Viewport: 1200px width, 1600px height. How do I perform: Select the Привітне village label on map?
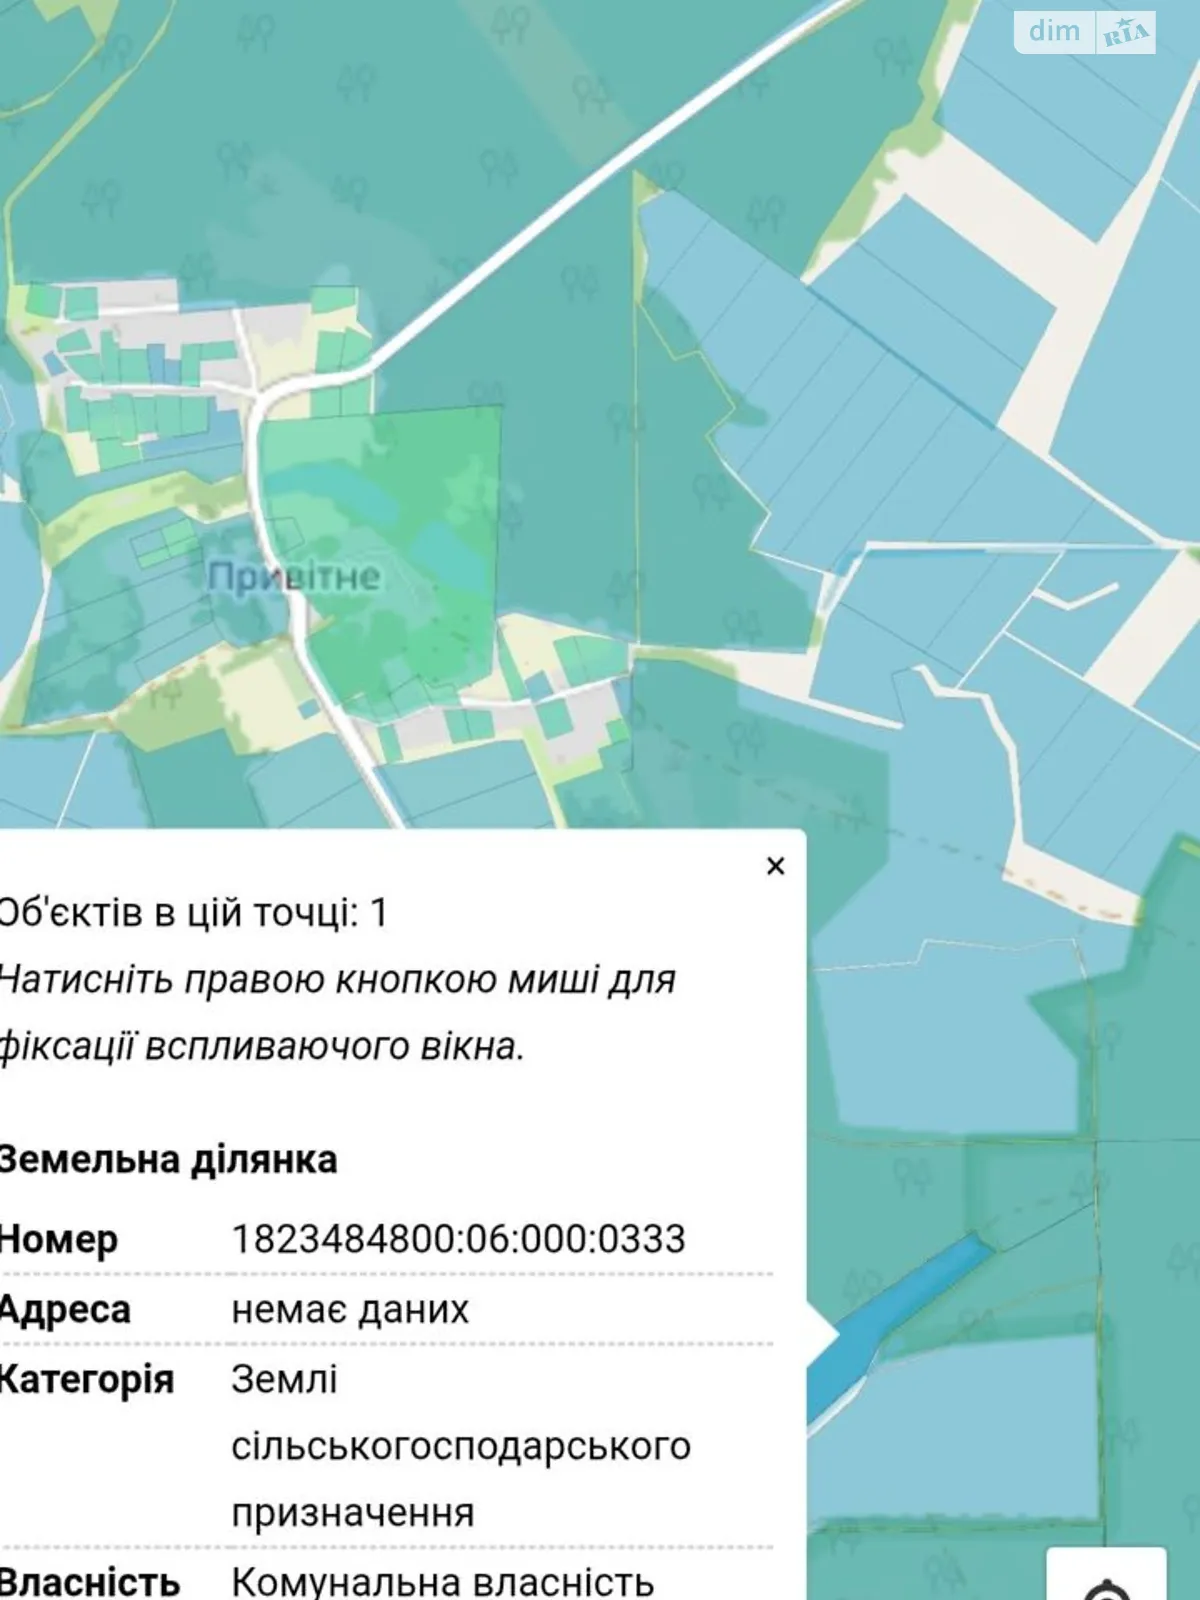coord(294,576)
